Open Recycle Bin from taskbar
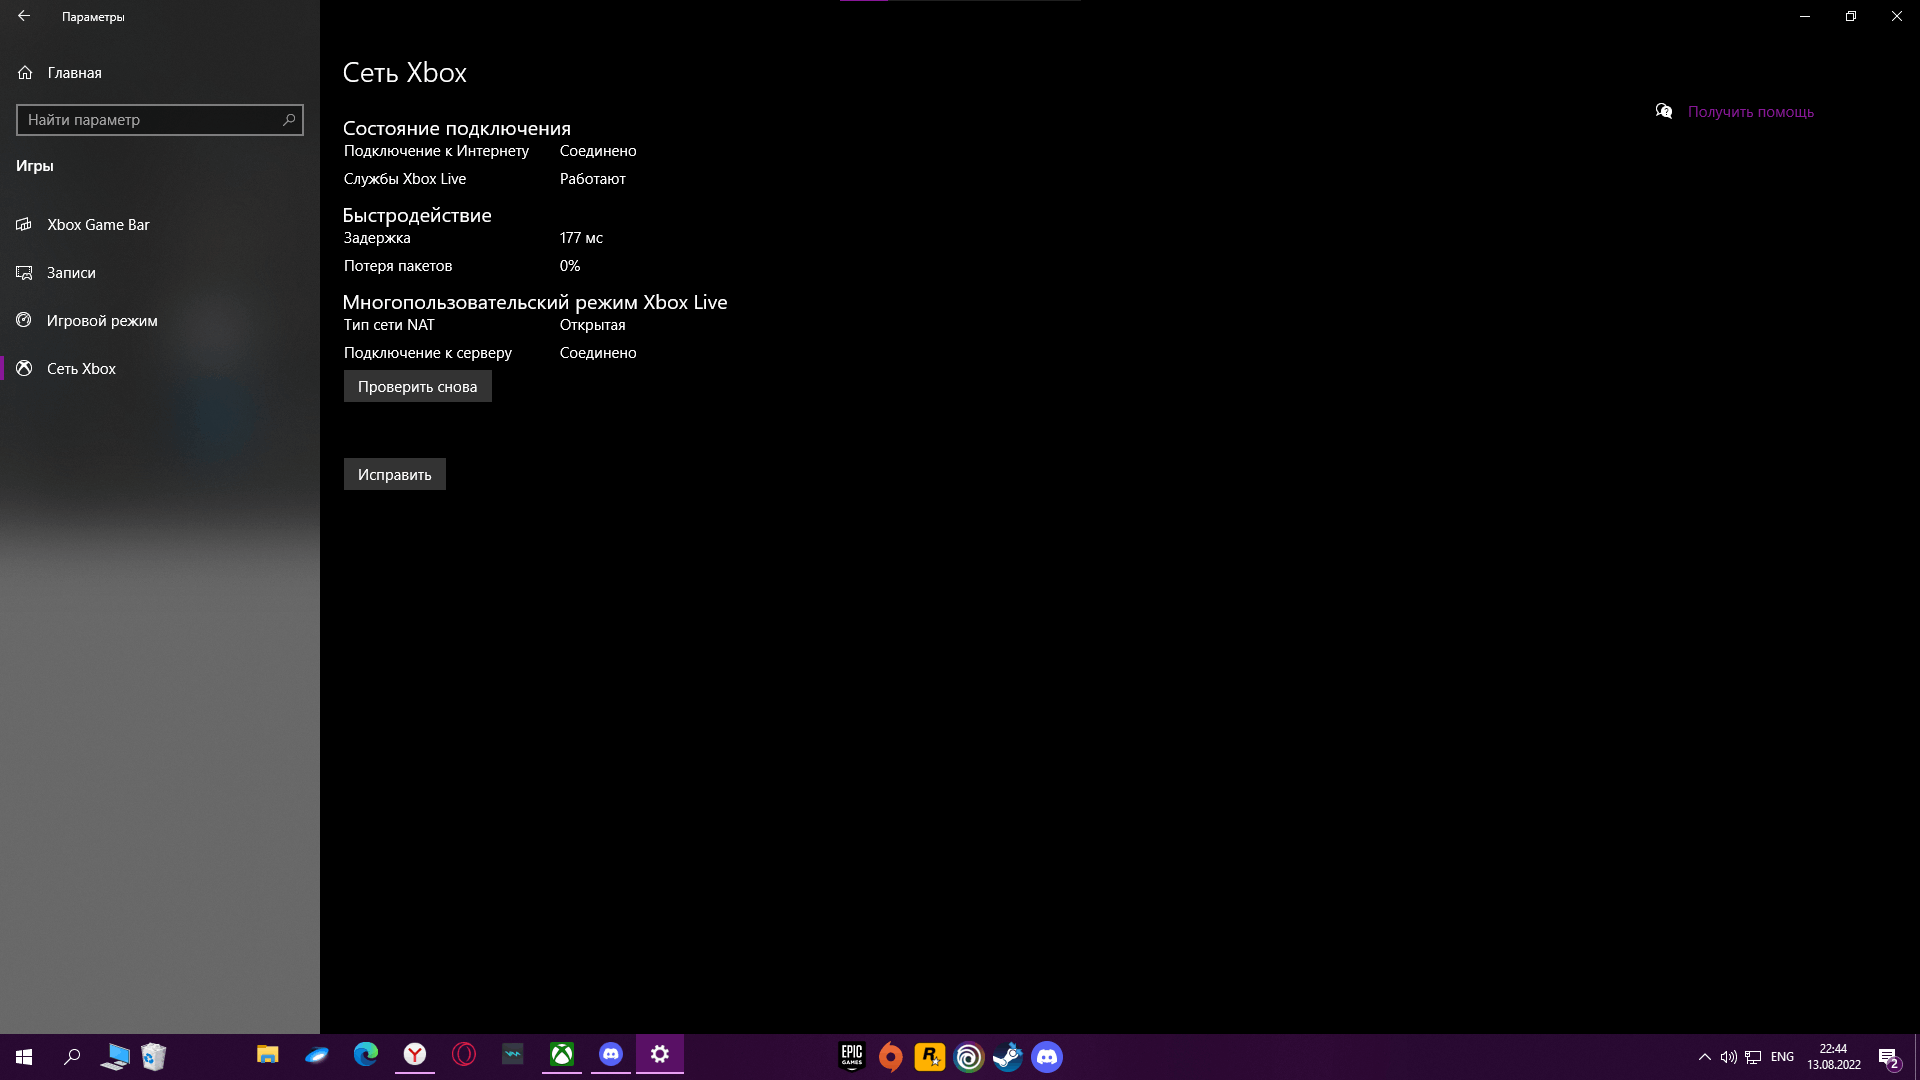The width and height of the screenshot is (1920, 1080). (153, 1057)
